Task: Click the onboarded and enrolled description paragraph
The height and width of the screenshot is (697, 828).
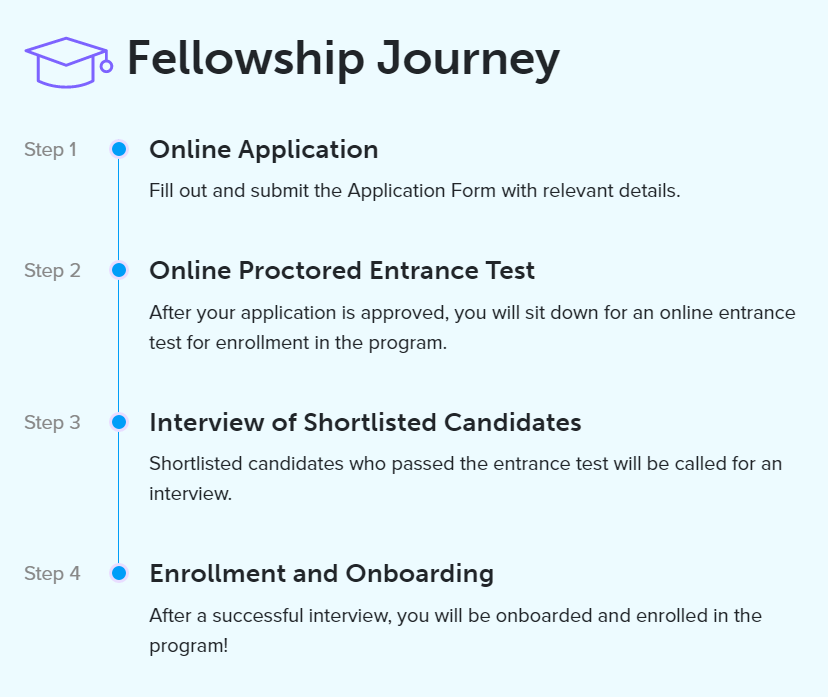Action: pyautogui.click(x=455, y=630)
